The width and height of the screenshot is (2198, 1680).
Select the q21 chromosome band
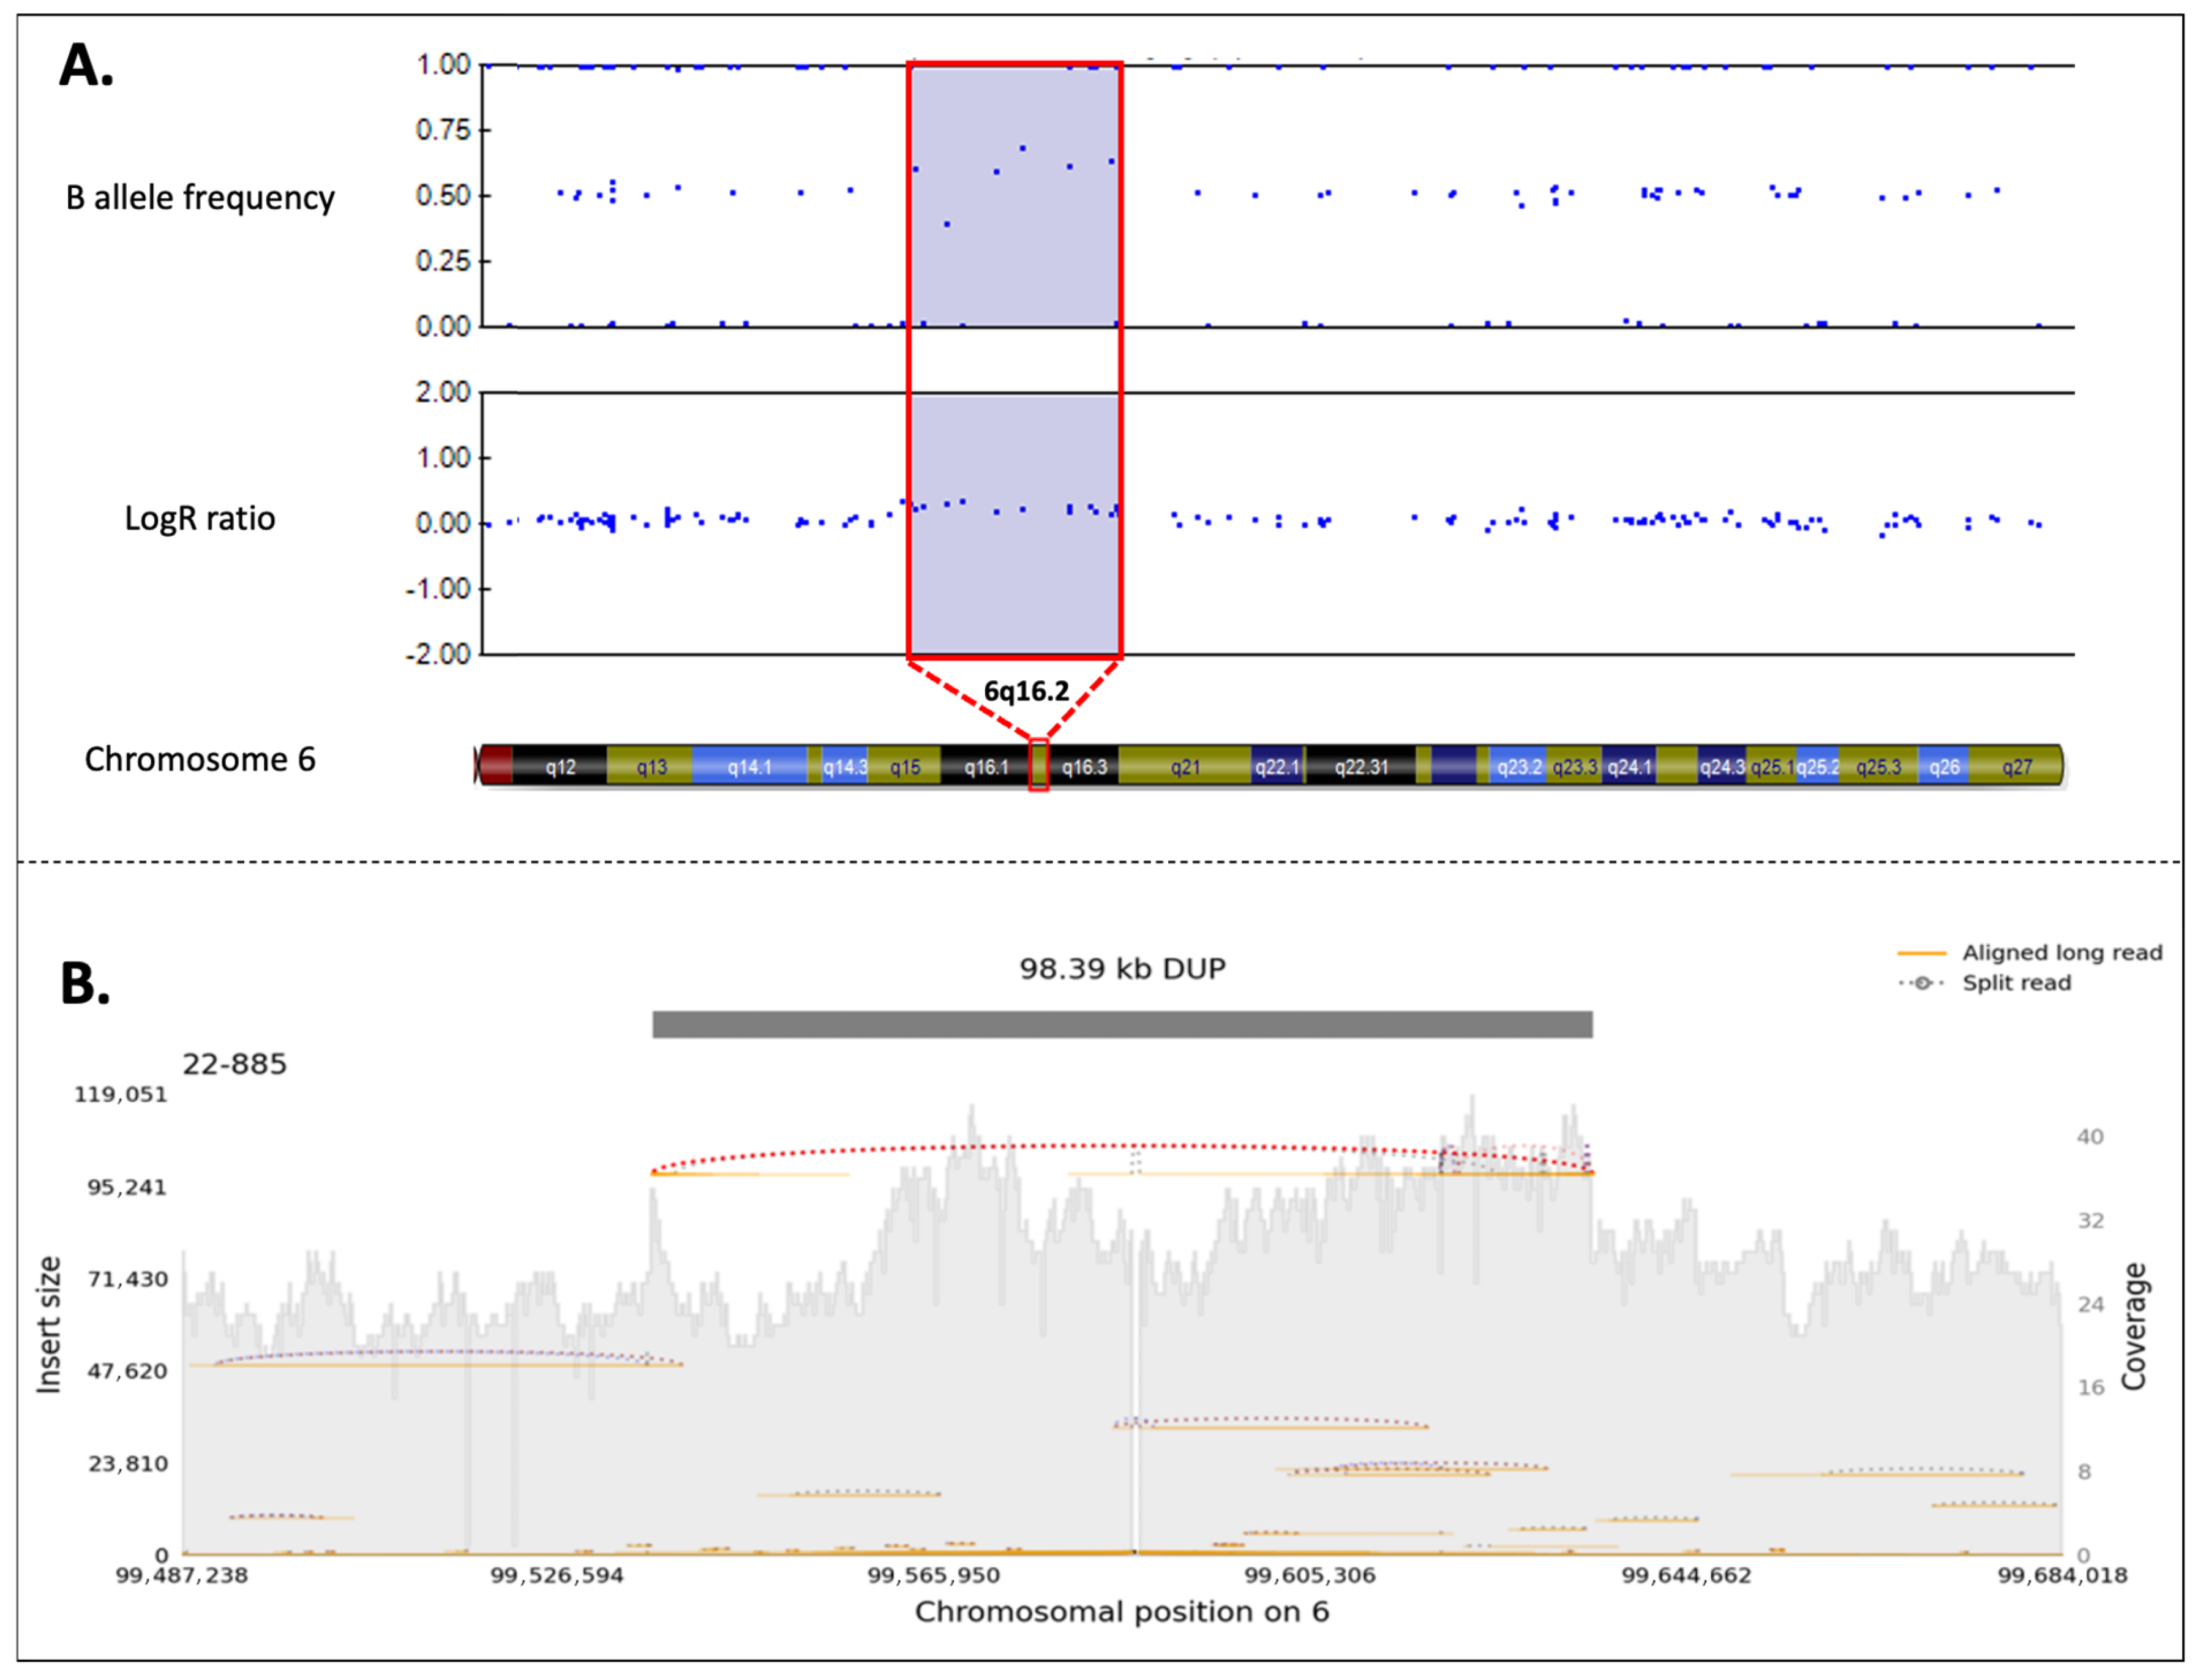(1184, 767)
